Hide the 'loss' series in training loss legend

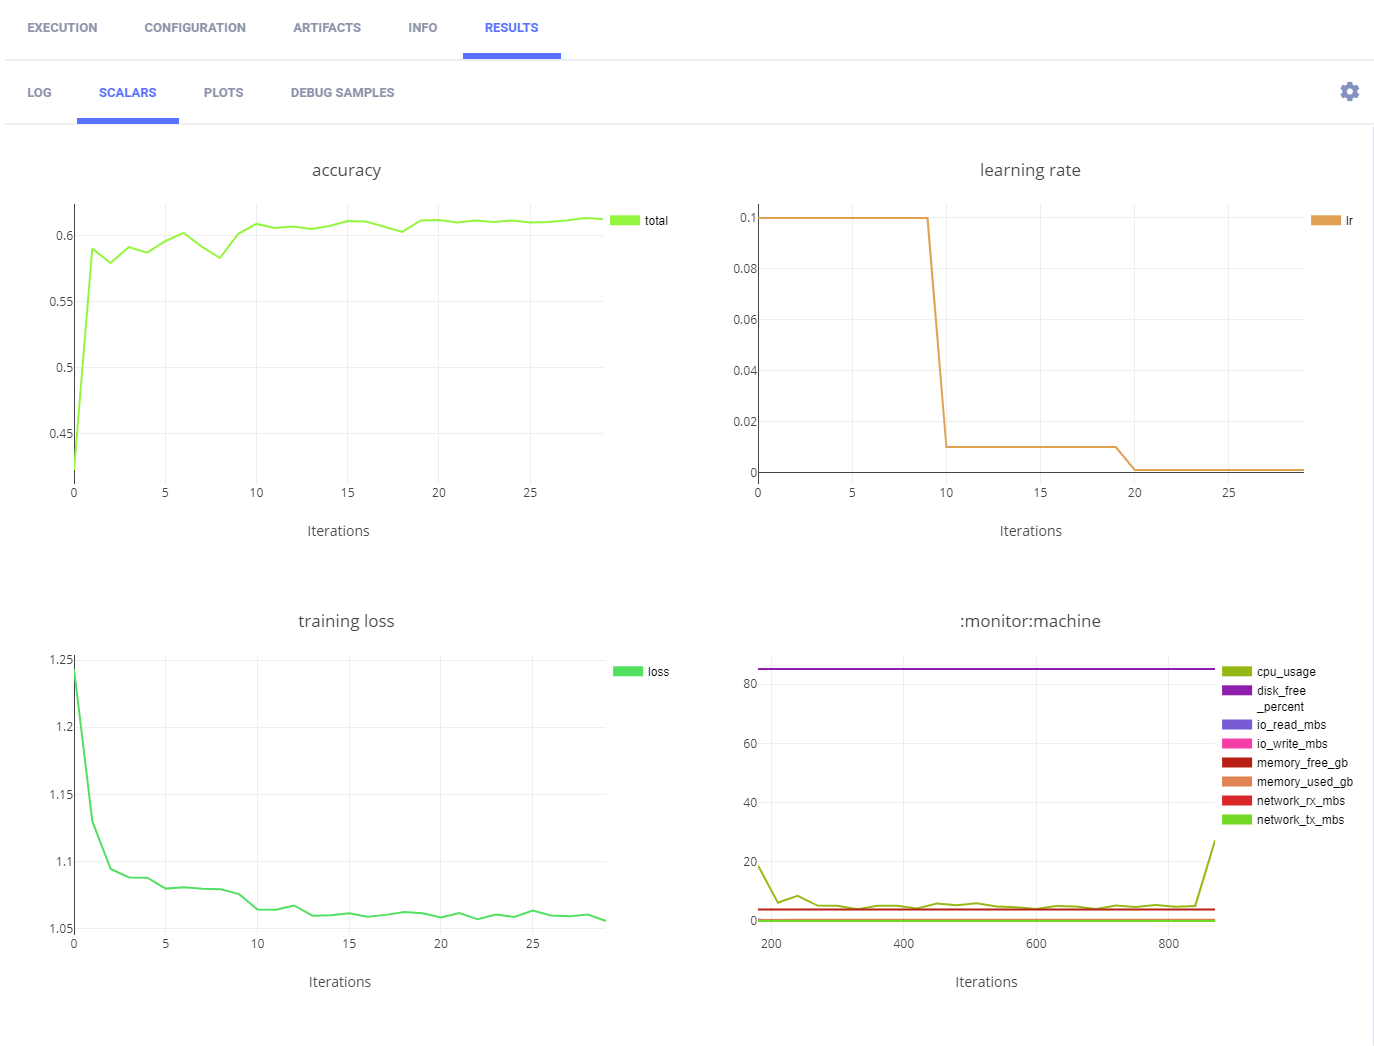[657, 672]
